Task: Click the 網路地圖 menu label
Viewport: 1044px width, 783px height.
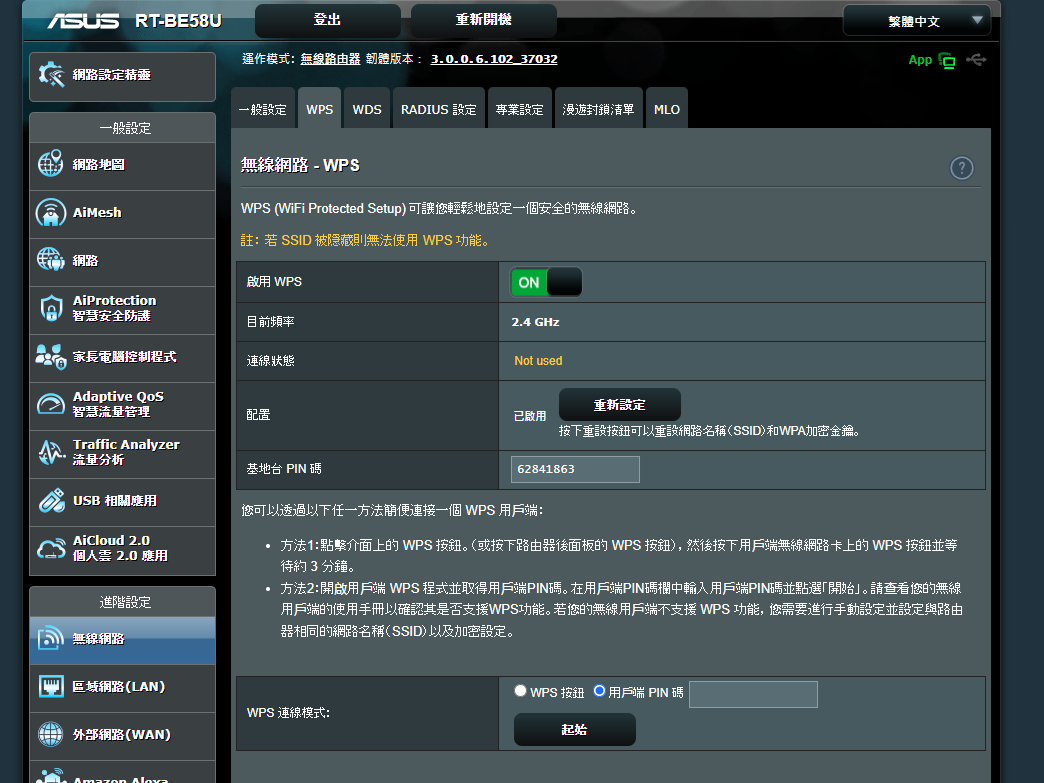Action: click(99, 164)
